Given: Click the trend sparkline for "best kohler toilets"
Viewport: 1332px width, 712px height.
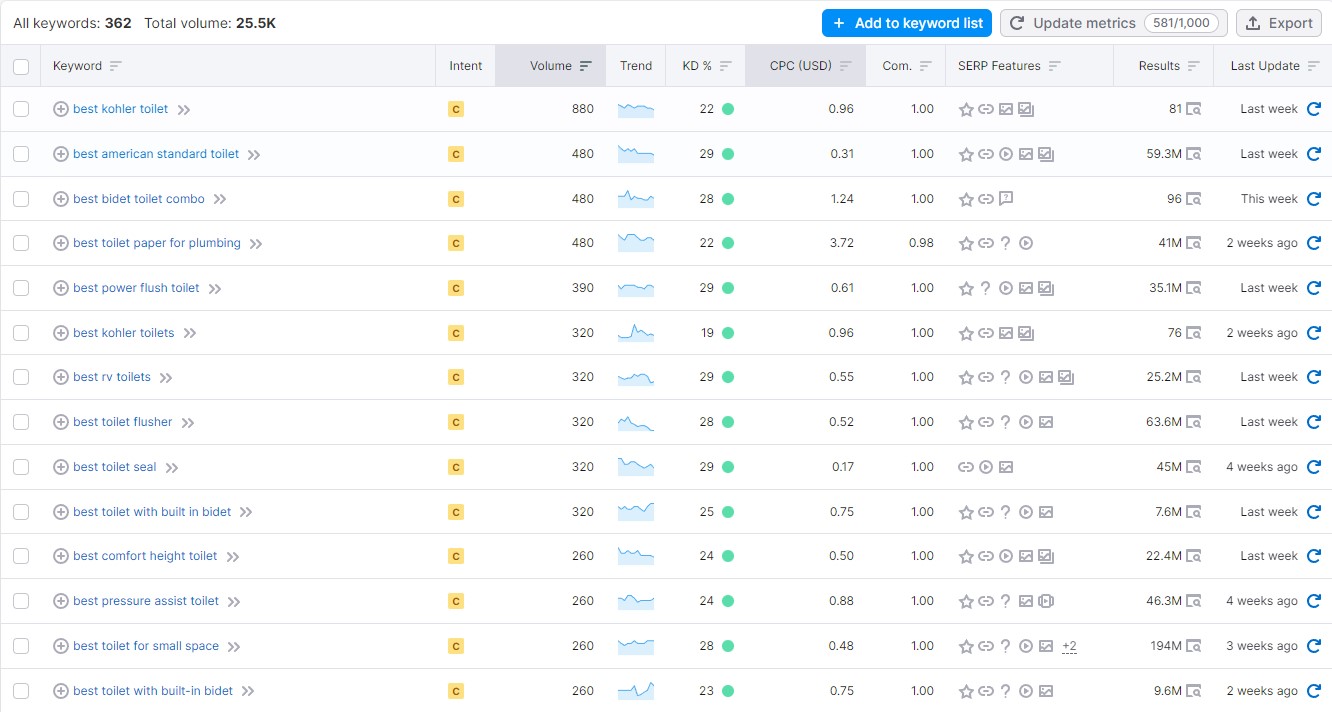Looking at the screenshot, I should (x=635, y=332).
